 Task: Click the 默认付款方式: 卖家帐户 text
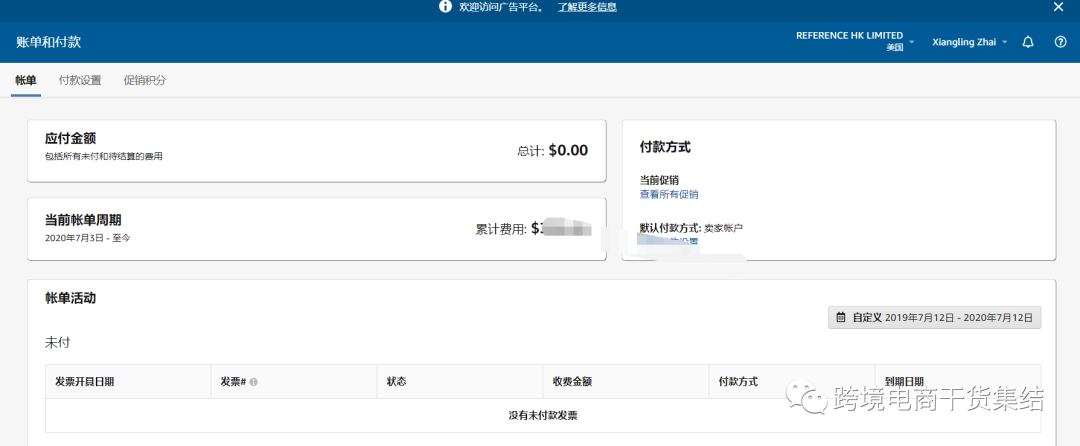(692, 227)
